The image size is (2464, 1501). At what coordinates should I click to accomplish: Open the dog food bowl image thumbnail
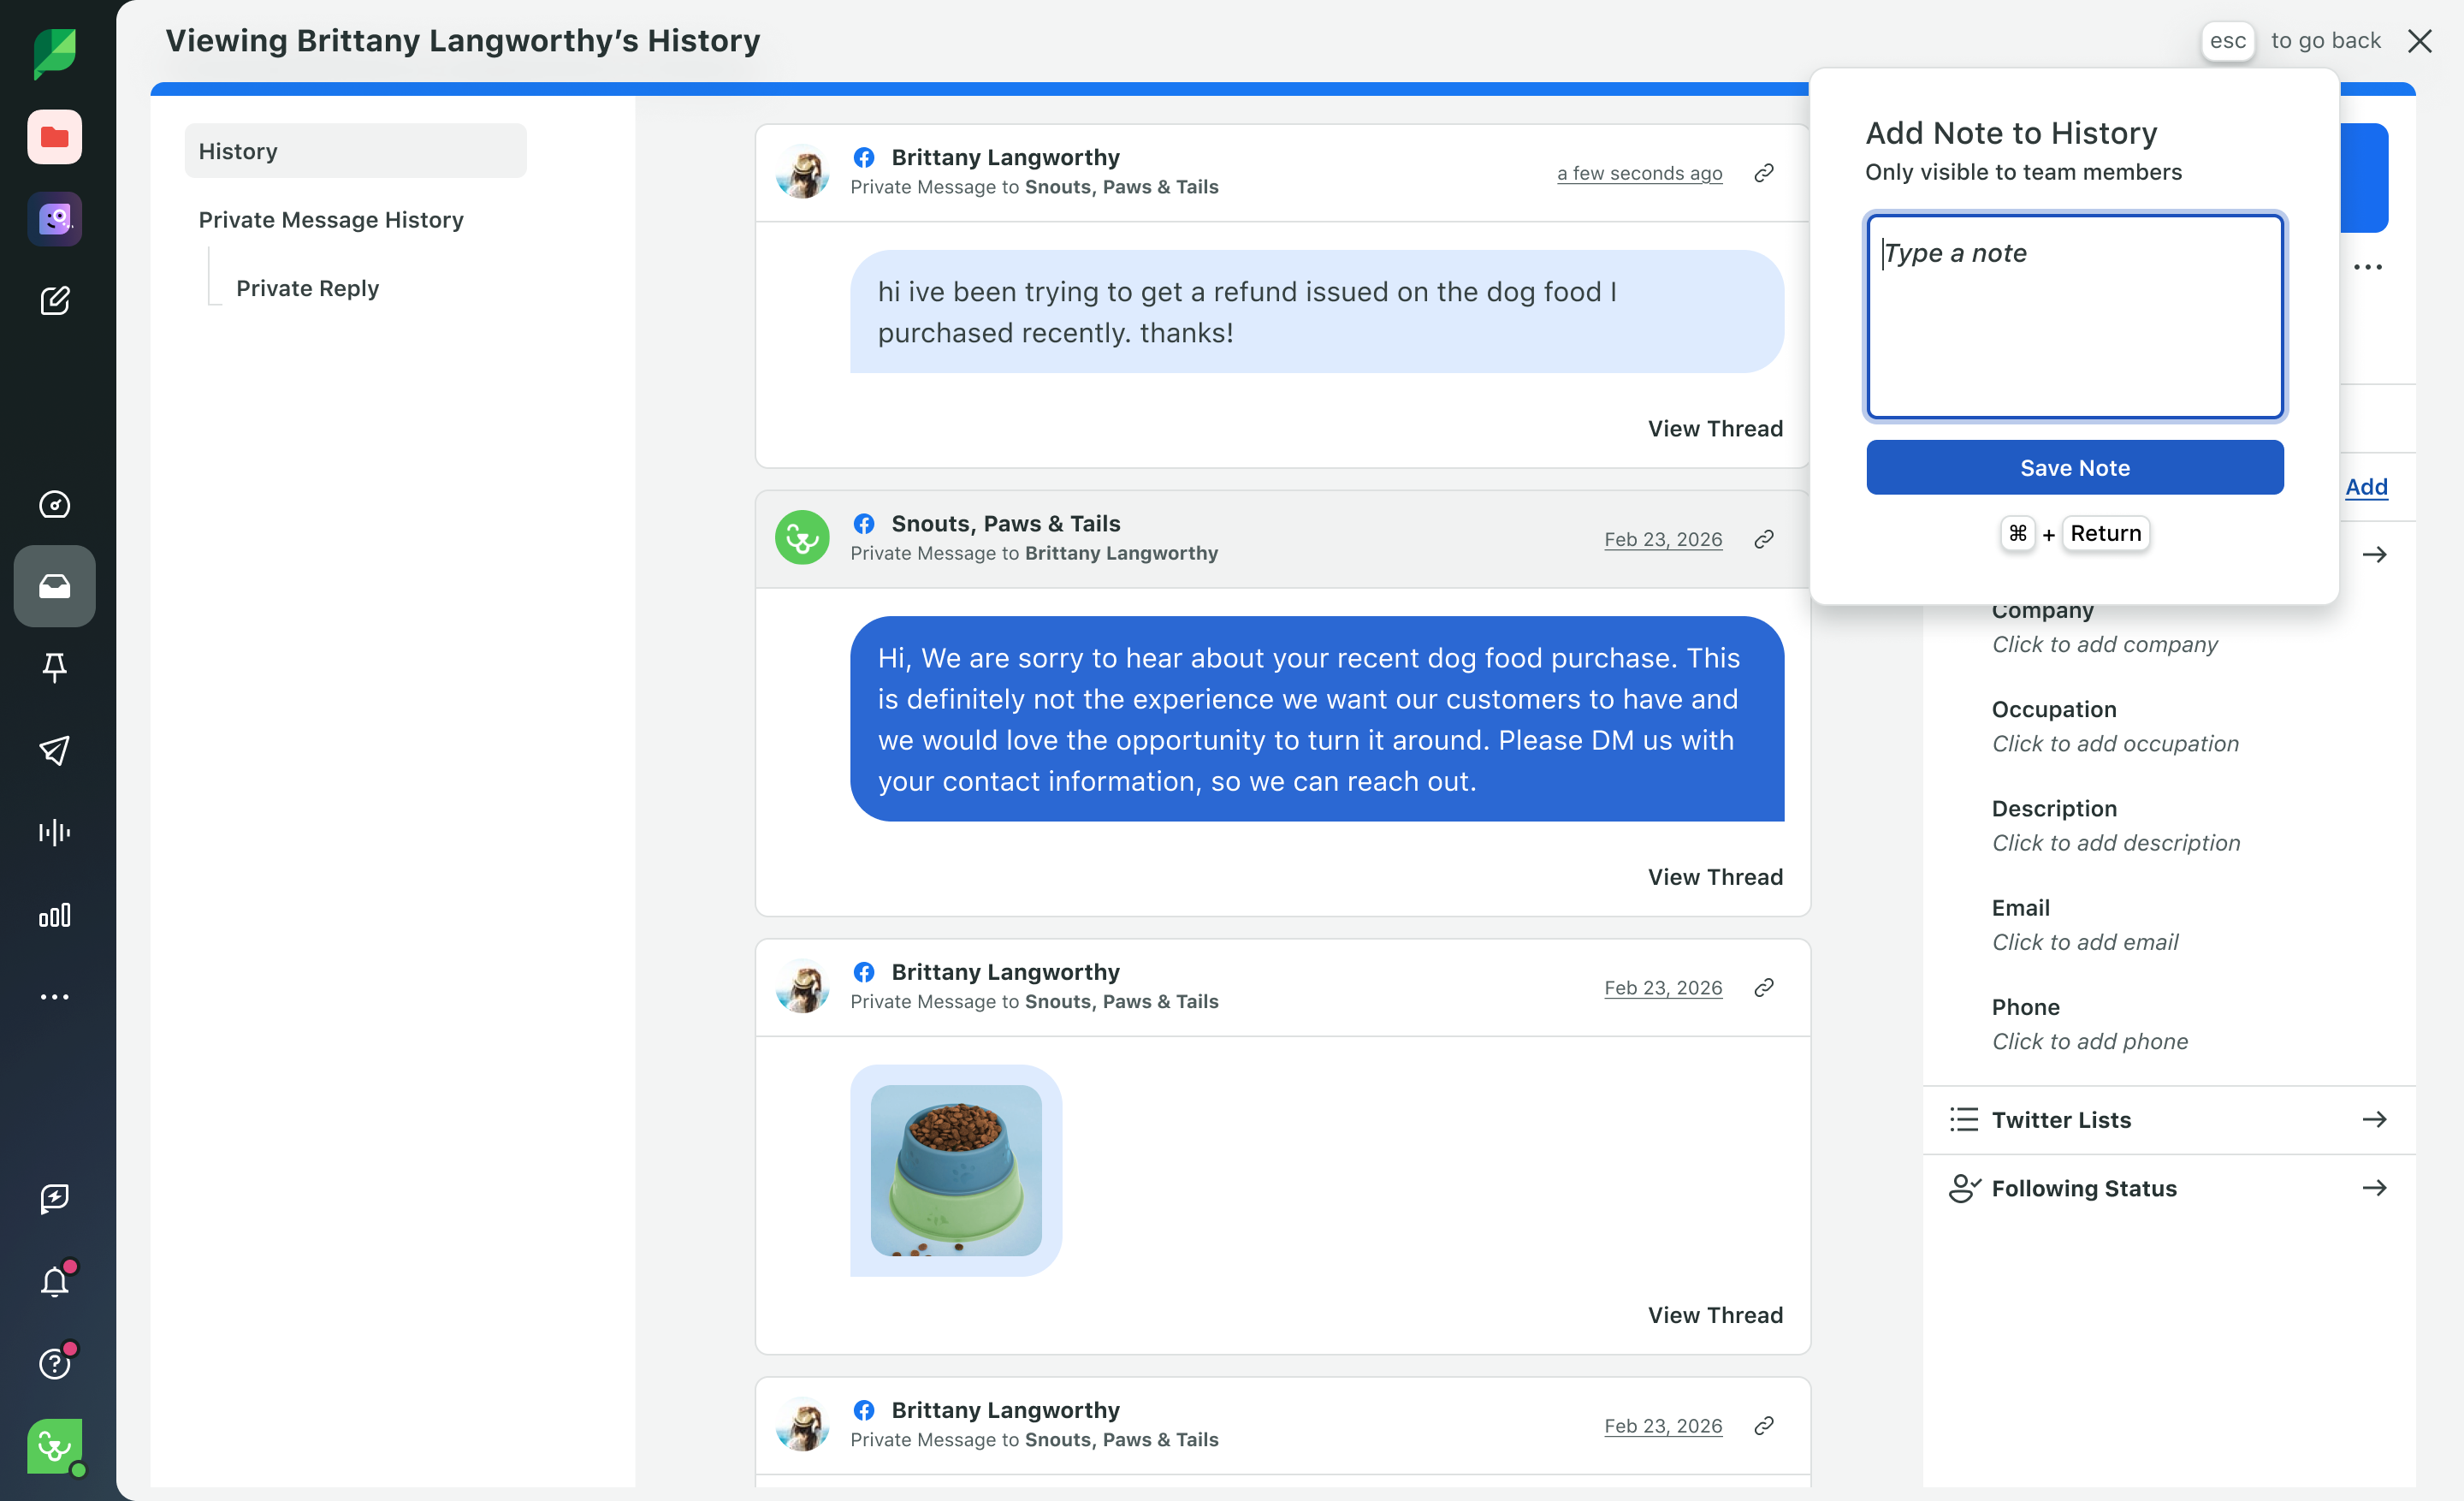[x=955, y=1170]
